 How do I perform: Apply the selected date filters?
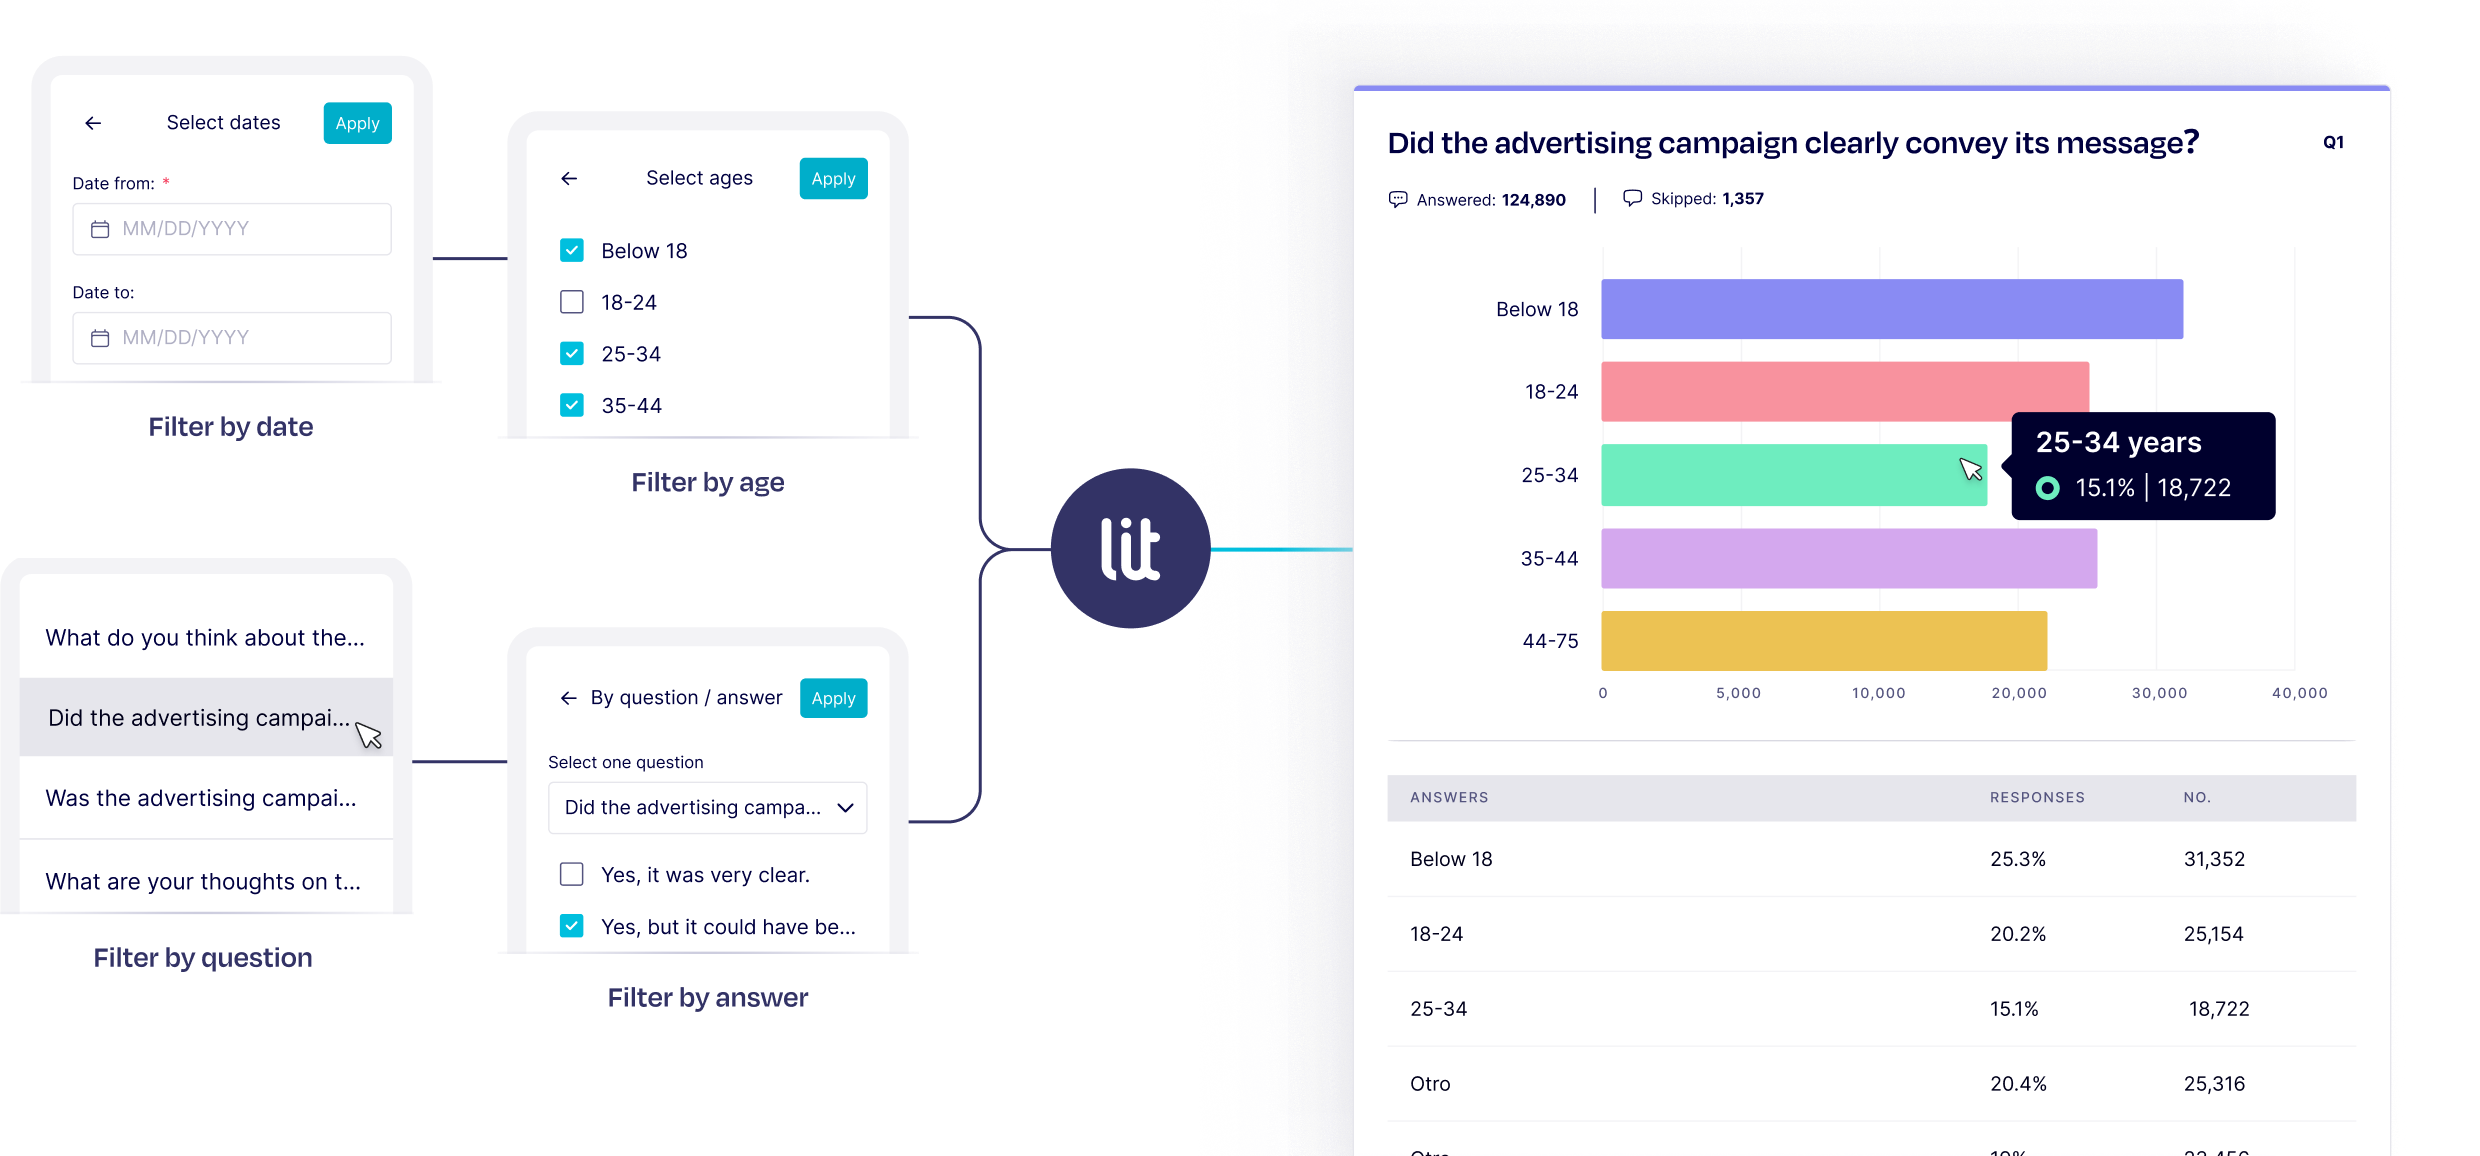pyautogui.click(x=357, y=122)
